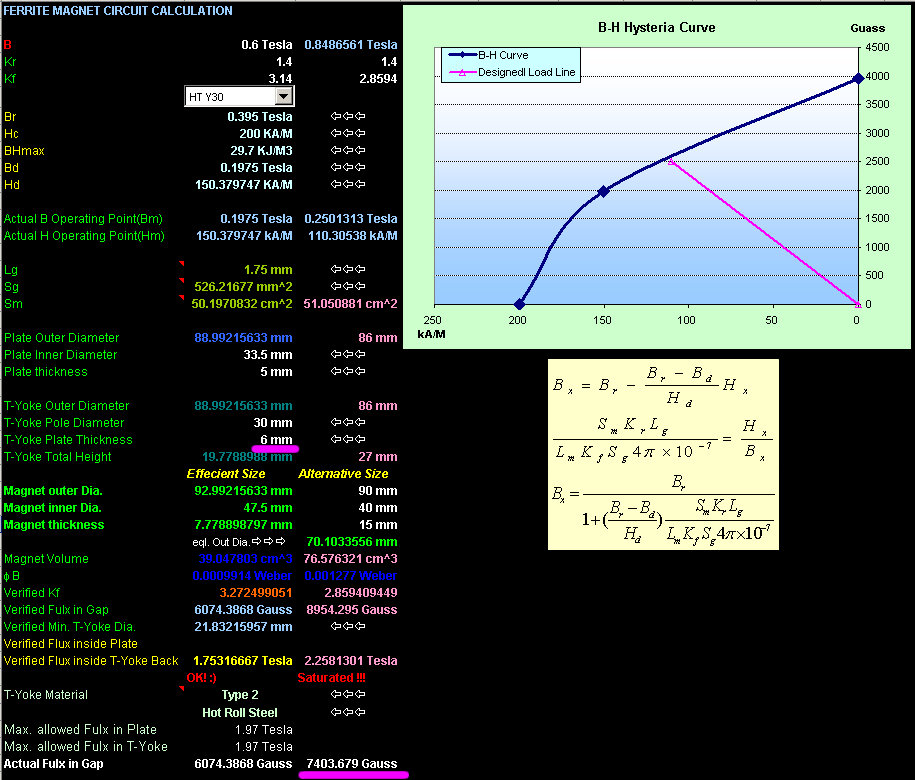This screenshot has width=915, height=780.
Task: Click the arrows next to Lg 1.75 mm
Action: click(x=347, y=270)
